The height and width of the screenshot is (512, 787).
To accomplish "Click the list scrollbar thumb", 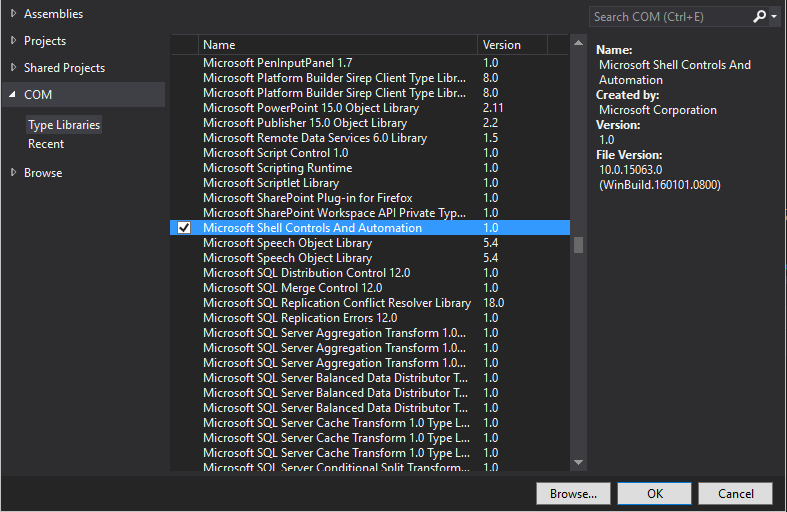I will (578, 245).
